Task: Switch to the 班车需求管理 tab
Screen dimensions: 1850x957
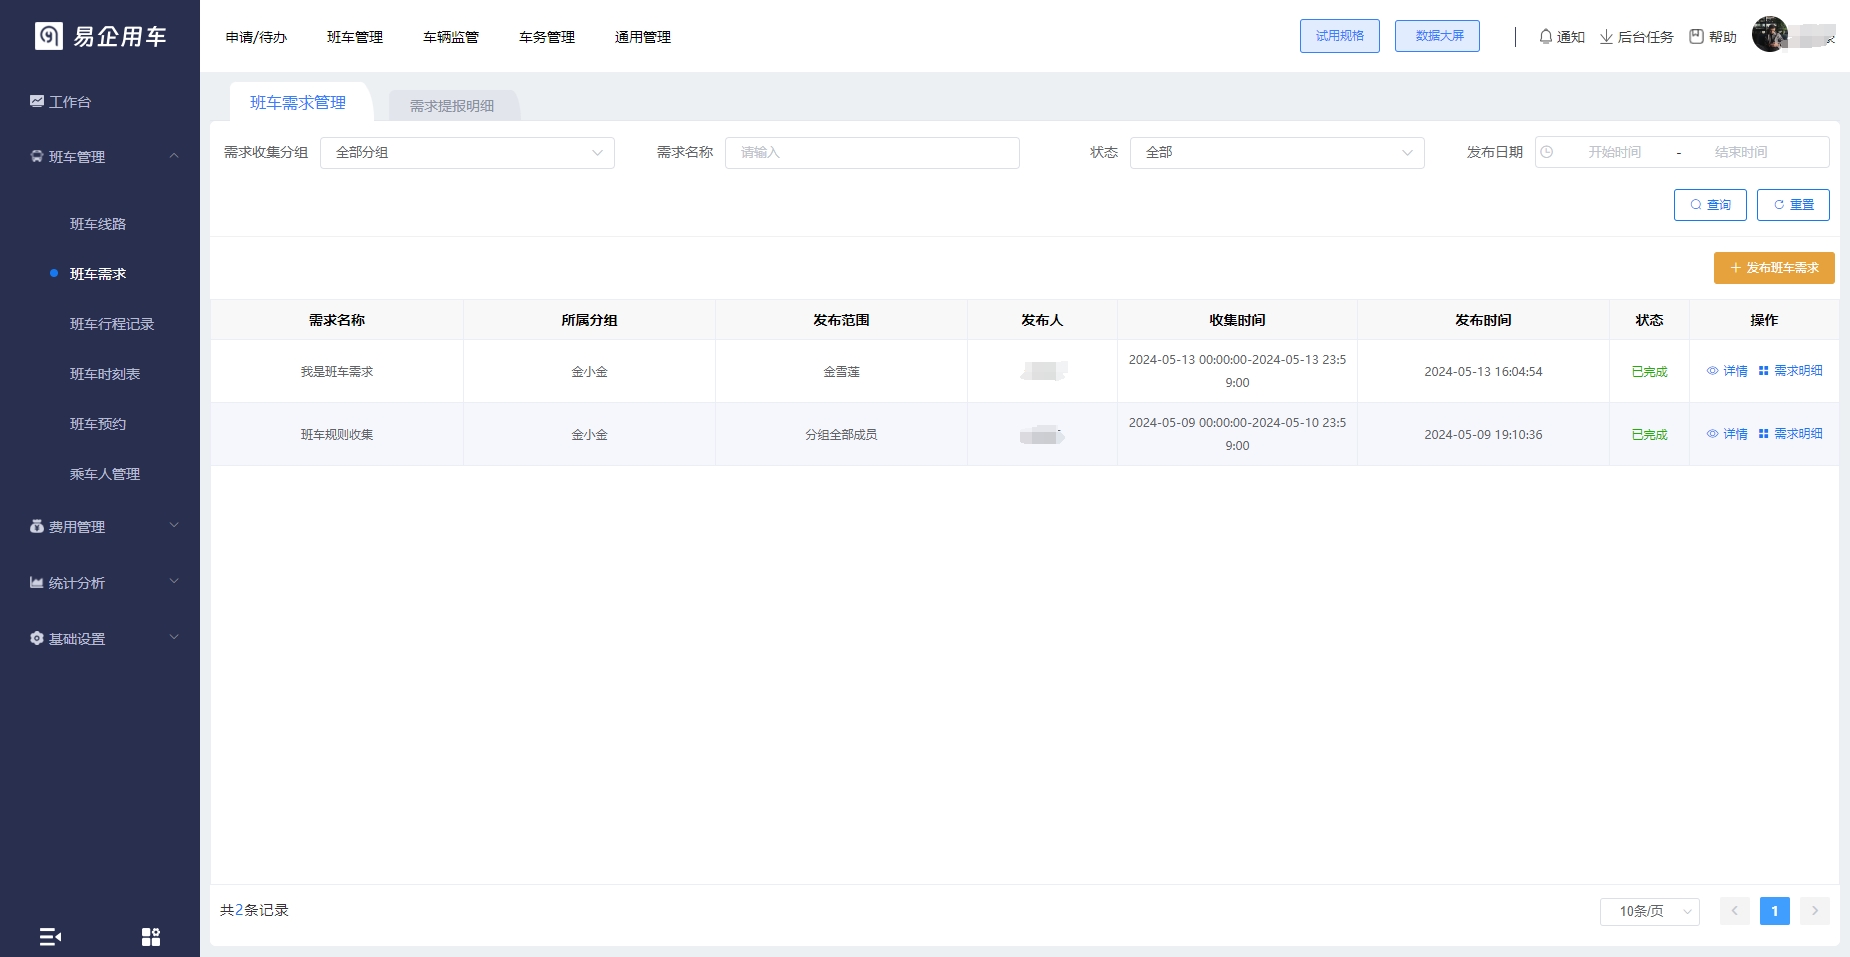Action: pyautogui.click(x=298, y=102)
